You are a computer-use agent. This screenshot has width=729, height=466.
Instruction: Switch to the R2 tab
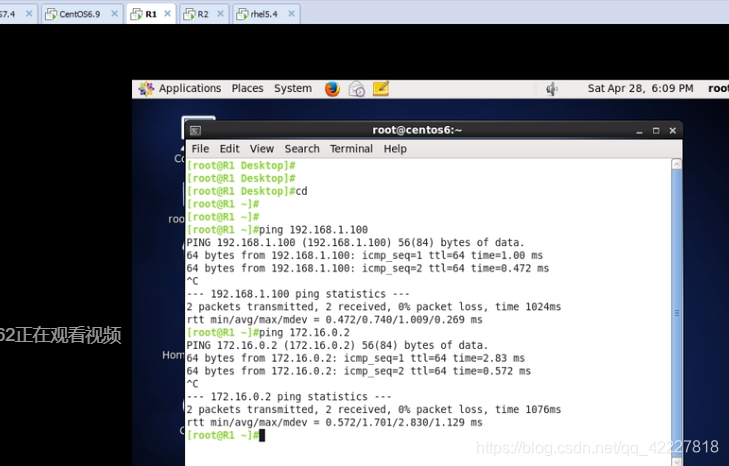click(203, 14)
